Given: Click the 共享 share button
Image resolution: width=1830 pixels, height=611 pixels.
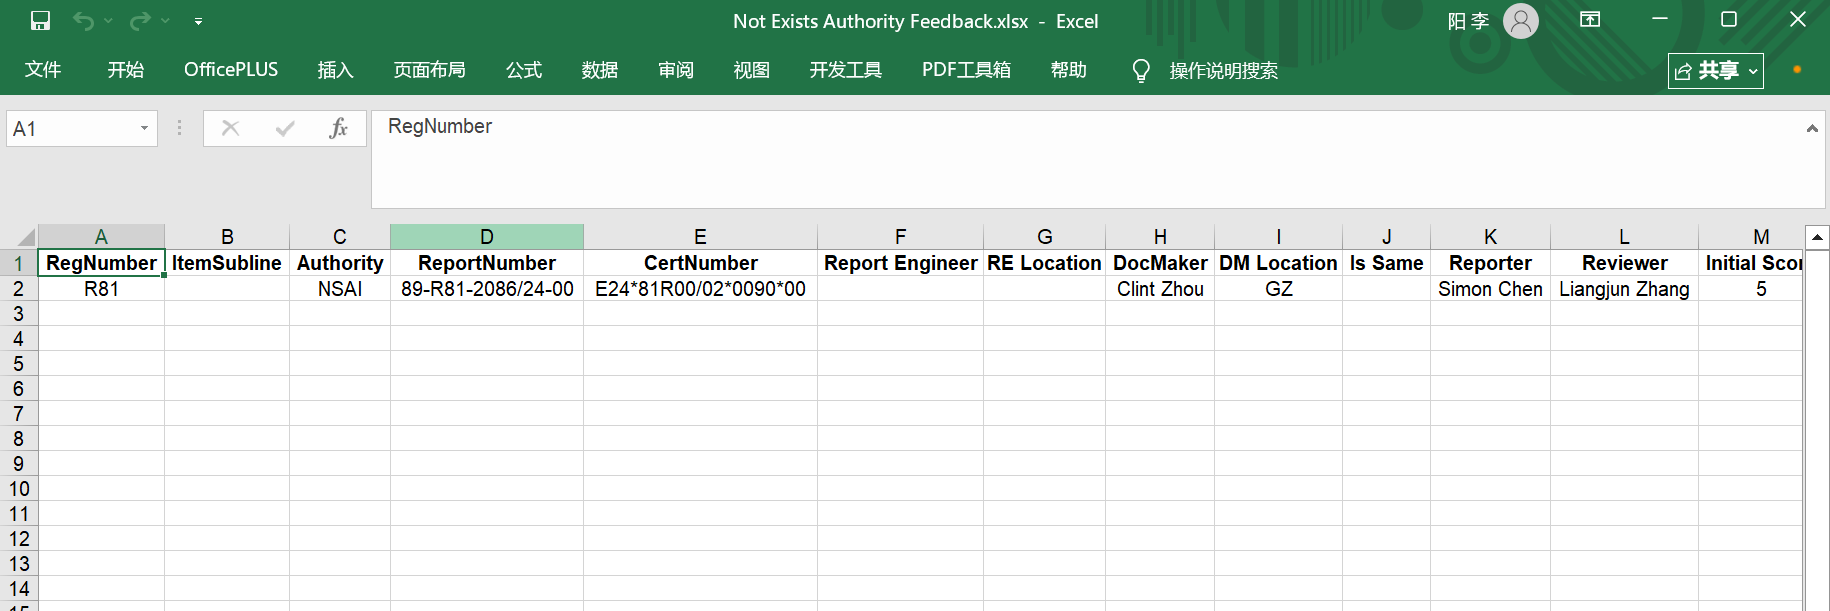Looking at the screenshot, I should [1715, 71].
